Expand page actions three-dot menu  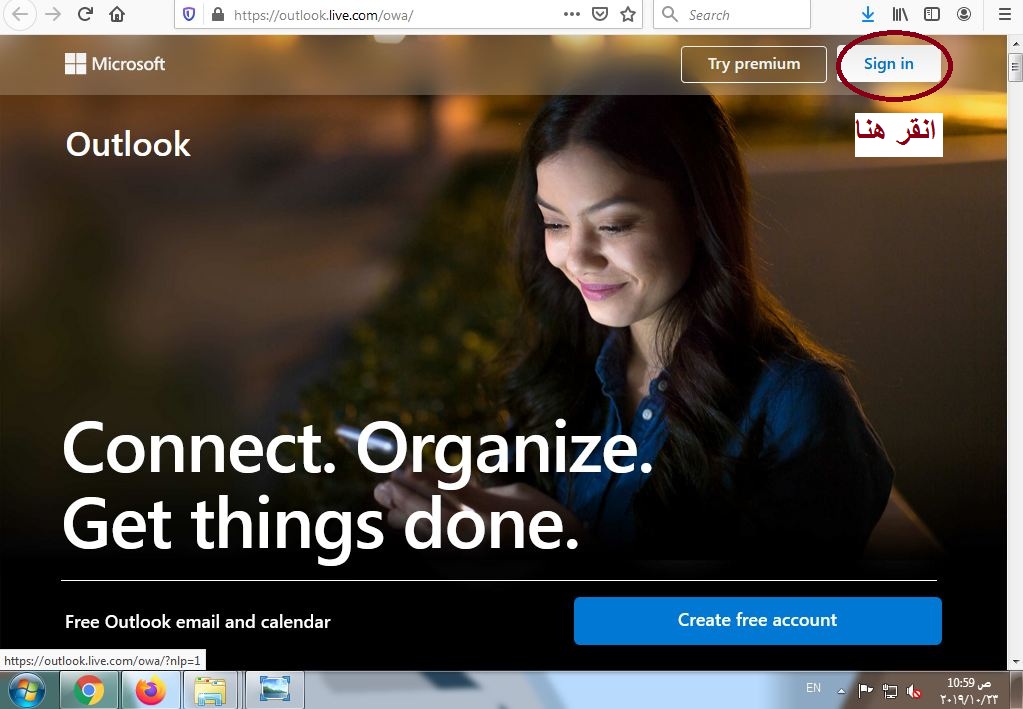point(572,15)
